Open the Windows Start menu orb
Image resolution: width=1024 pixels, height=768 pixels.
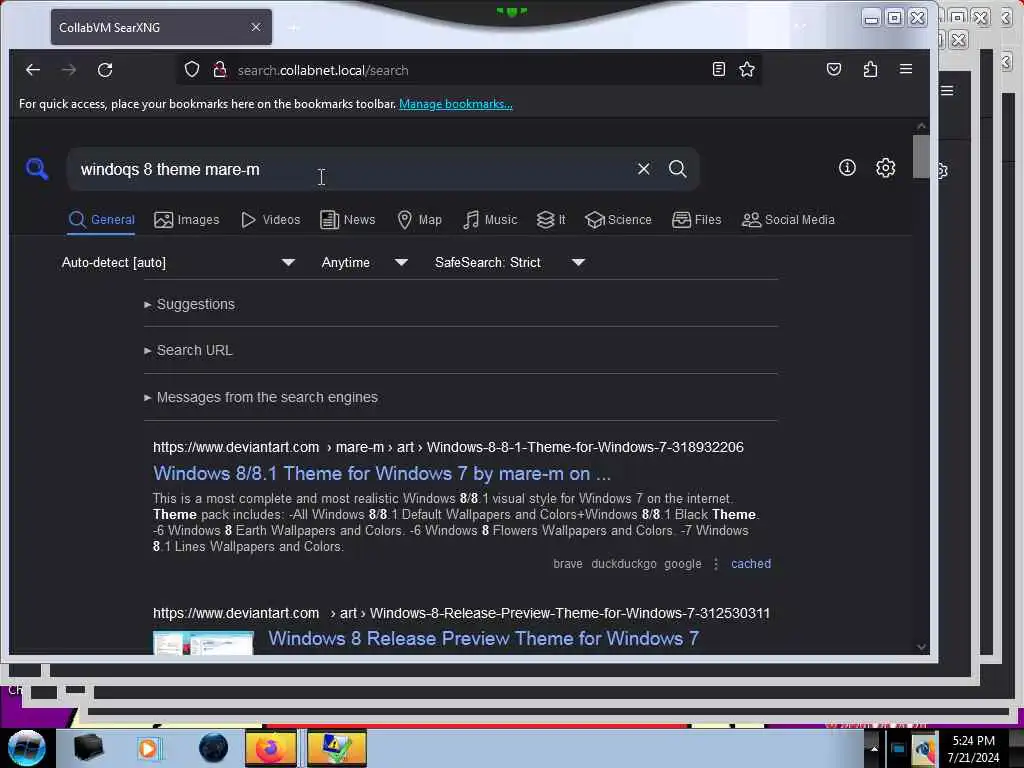[x=26, y=748]
